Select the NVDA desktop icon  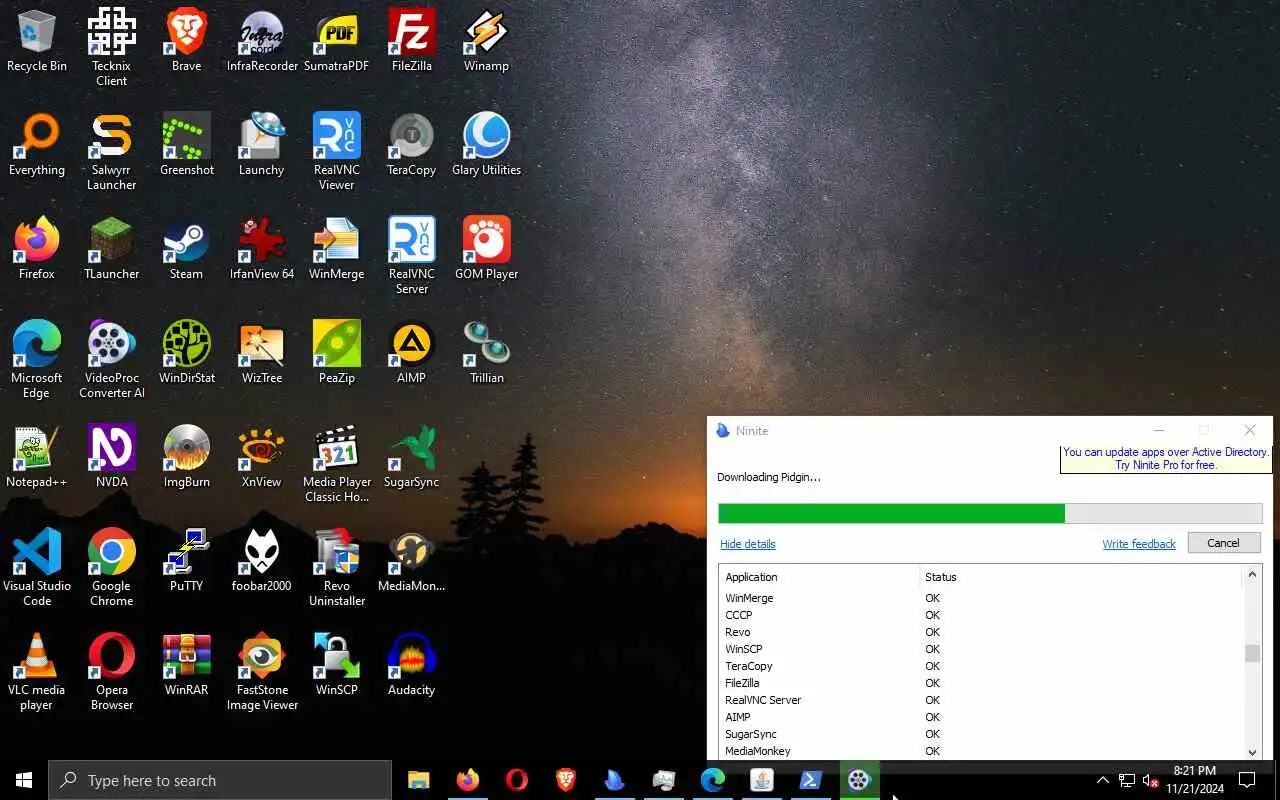(111, 457)
